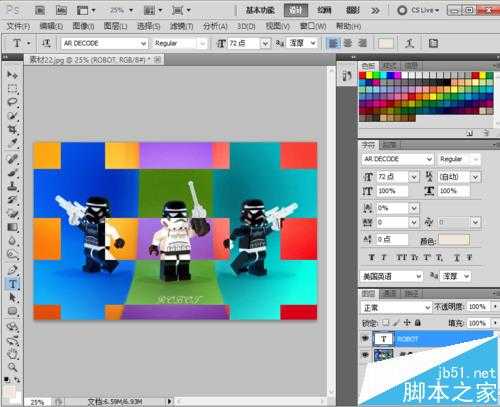Click the text color swatch in options bar
Screen dimensions: 500x407
point(386,43)
